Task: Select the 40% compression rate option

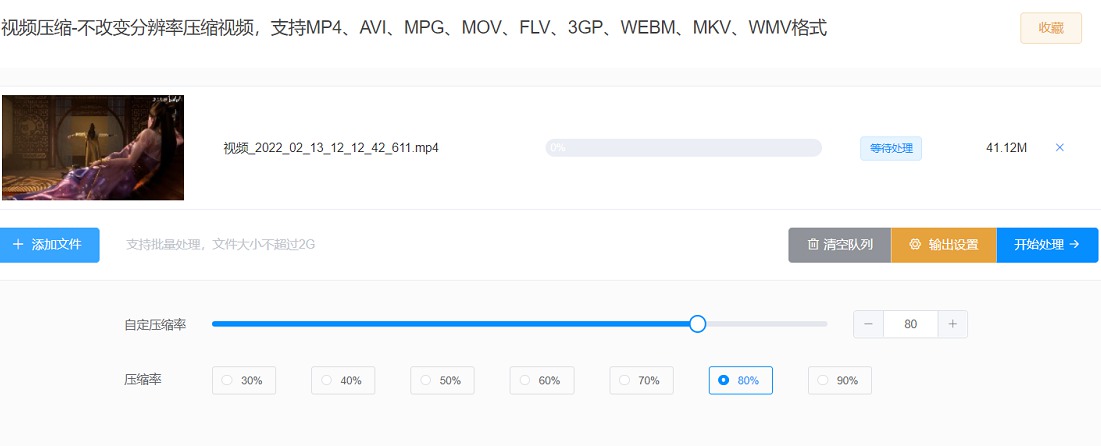Action: 343,380
